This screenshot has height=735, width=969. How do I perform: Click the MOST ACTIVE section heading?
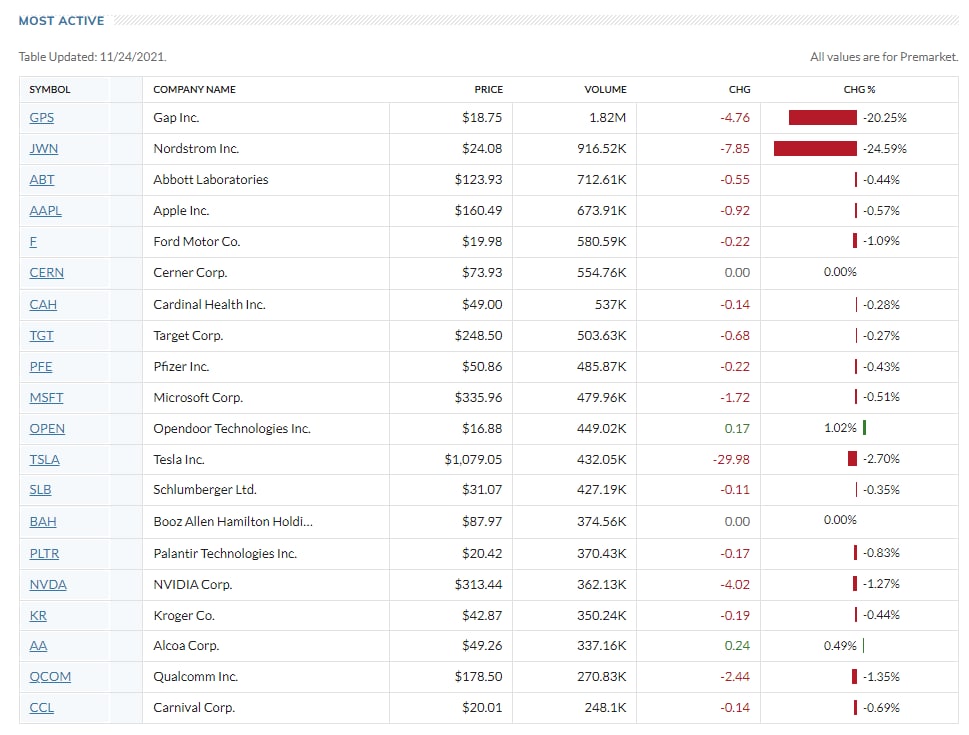tap(61, 21)
